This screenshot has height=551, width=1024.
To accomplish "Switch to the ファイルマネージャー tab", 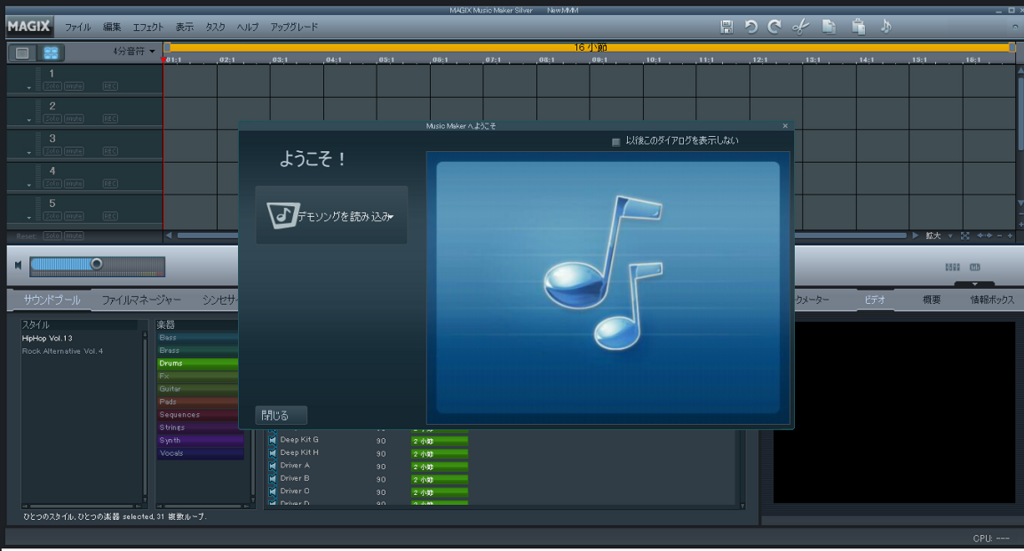I will (141, 300).
